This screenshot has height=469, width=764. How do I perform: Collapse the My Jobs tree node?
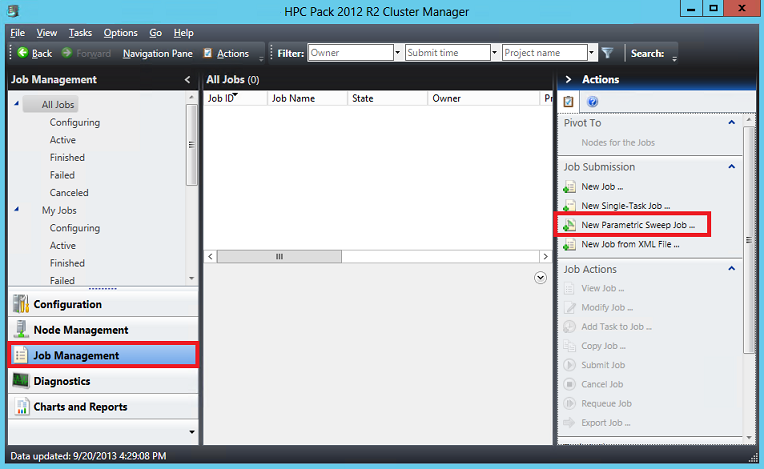[17, 209]
